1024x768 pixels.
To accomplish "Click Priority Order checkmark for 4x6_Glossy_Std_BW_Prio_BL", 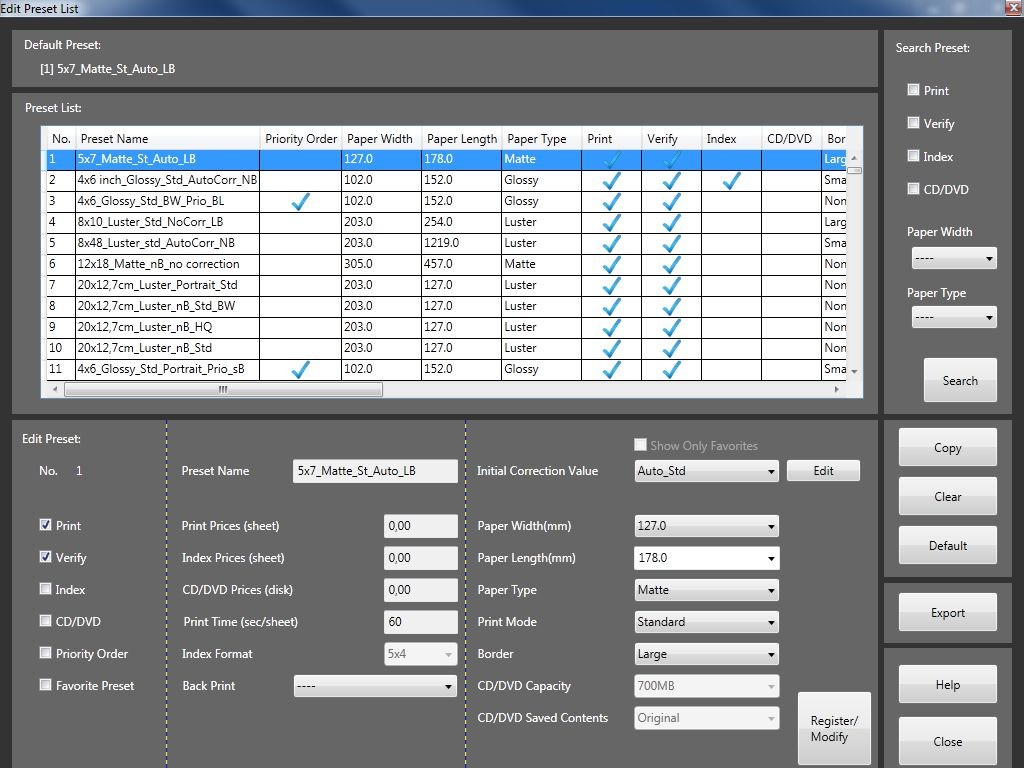I will 299,201.
